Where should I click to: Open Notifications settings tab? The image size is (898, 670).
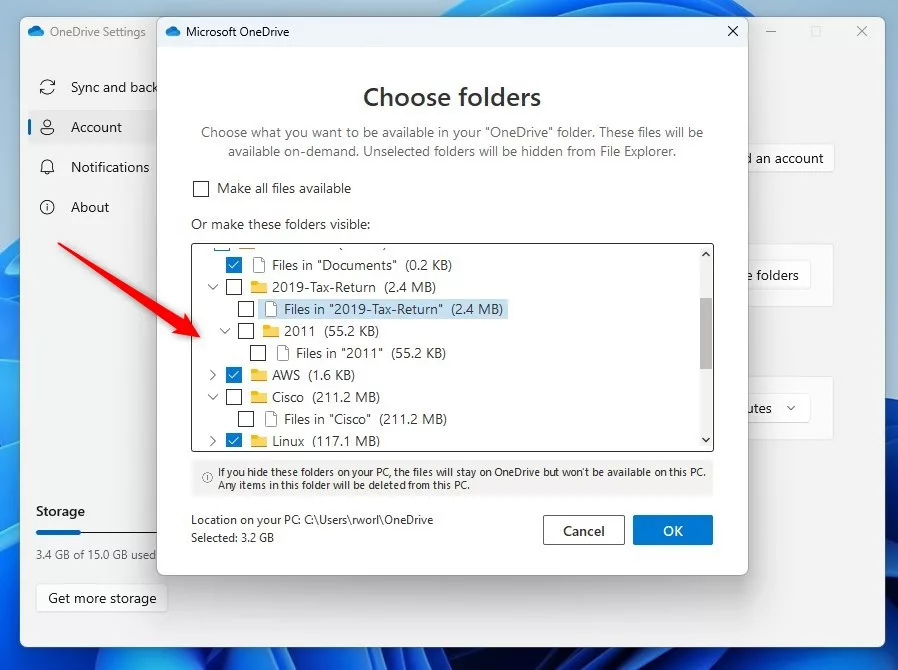[94, 167]
